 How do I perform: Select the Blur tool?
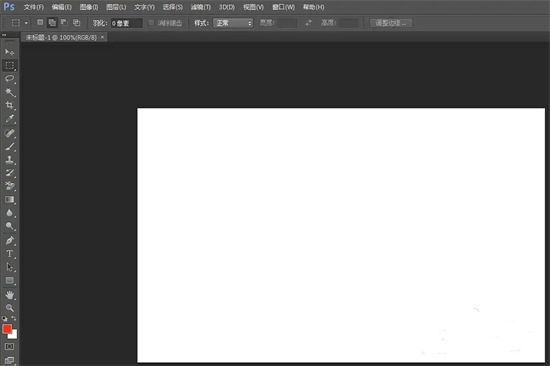[x=9, y=213]
